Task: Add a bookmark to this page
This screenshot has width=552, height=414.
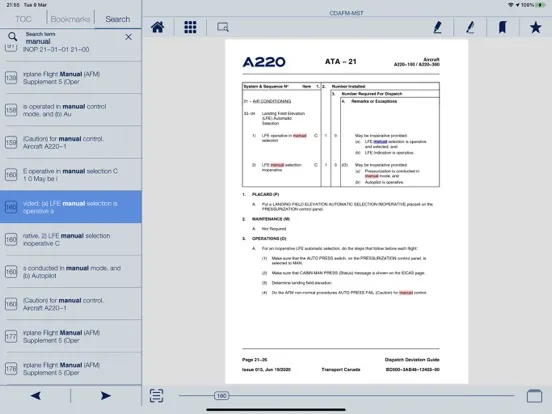Action: pyautogui.click(x=502, y=27)
